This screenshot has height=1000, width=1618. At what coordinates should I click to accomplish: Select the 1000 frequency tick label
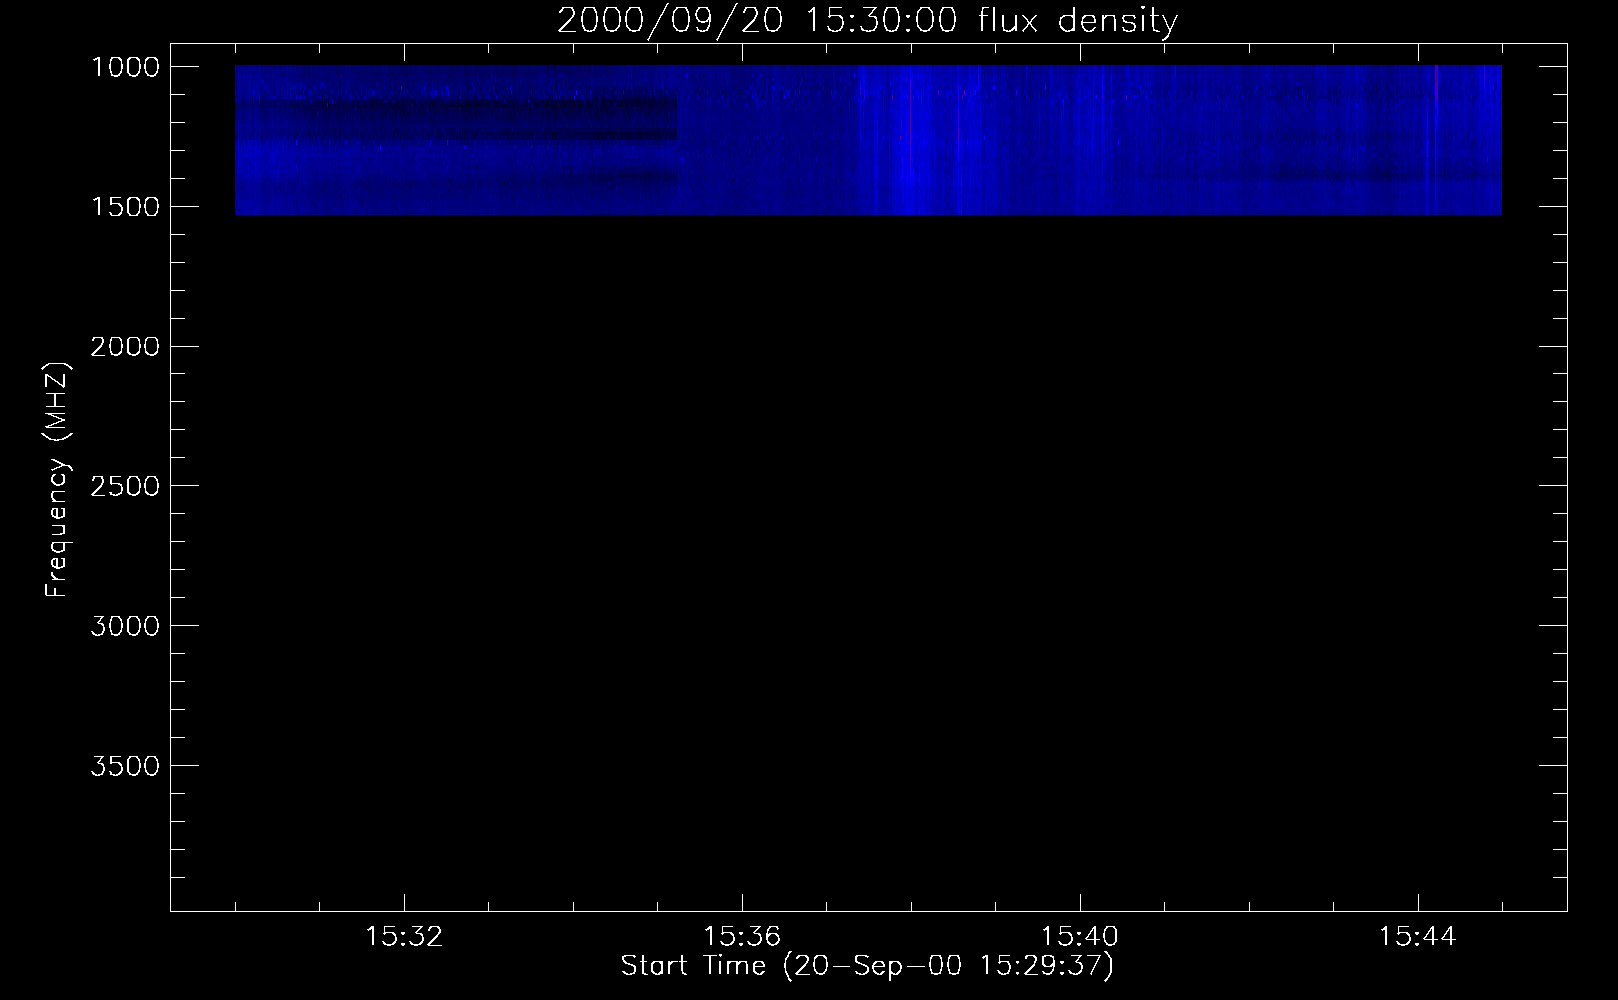125,67
